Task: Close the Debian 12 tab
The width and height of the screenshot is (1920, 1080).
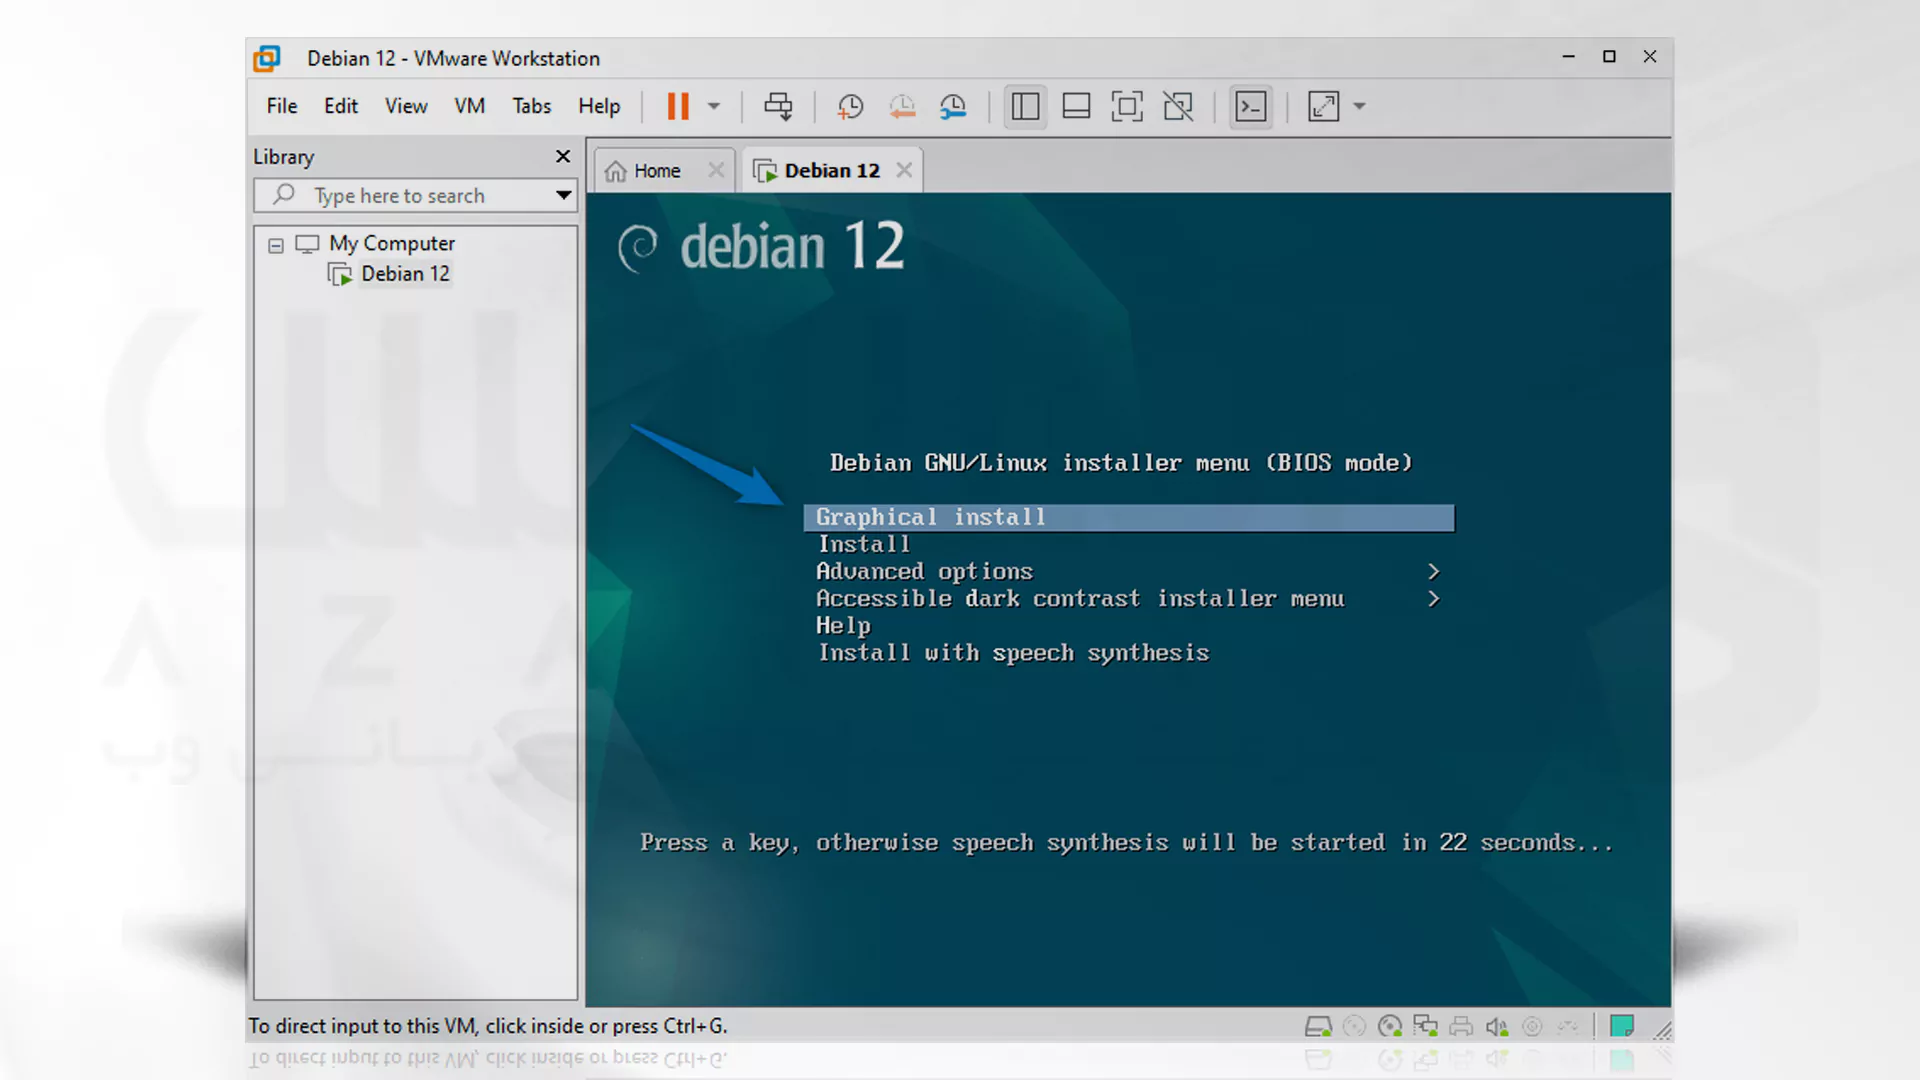Action: coord(904,170)
